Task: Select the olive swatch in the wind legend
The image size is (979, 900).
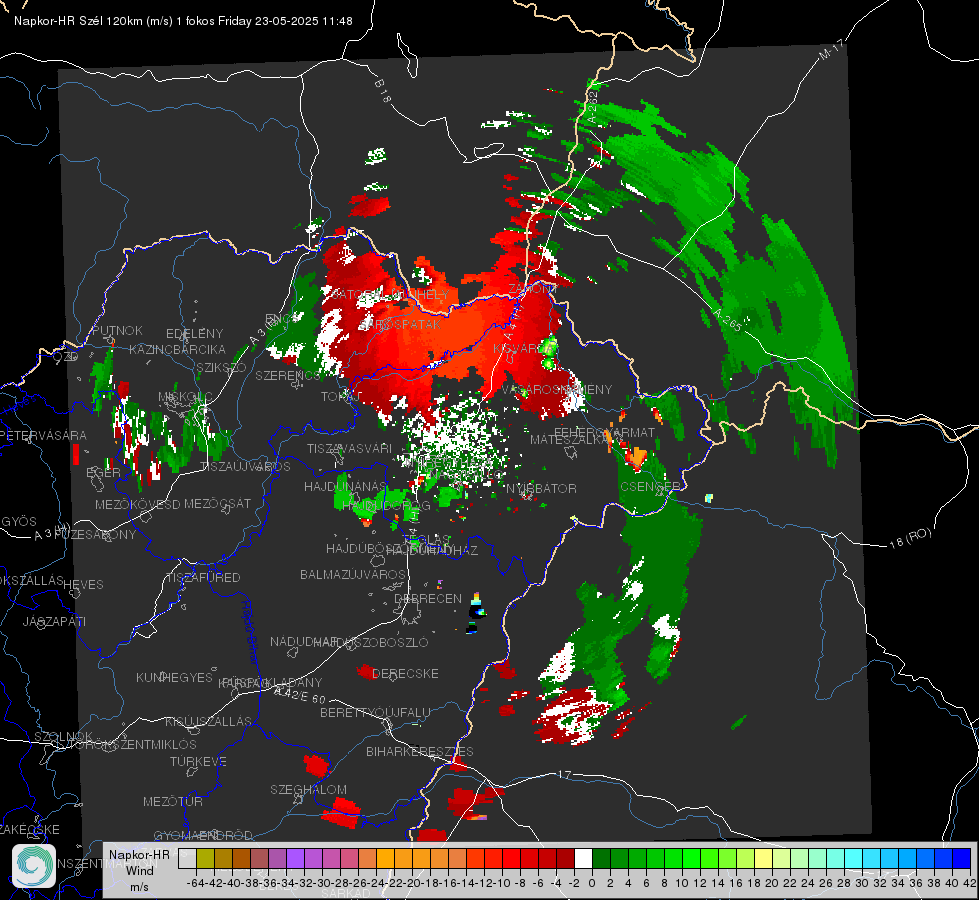Action: pos(205,859)
